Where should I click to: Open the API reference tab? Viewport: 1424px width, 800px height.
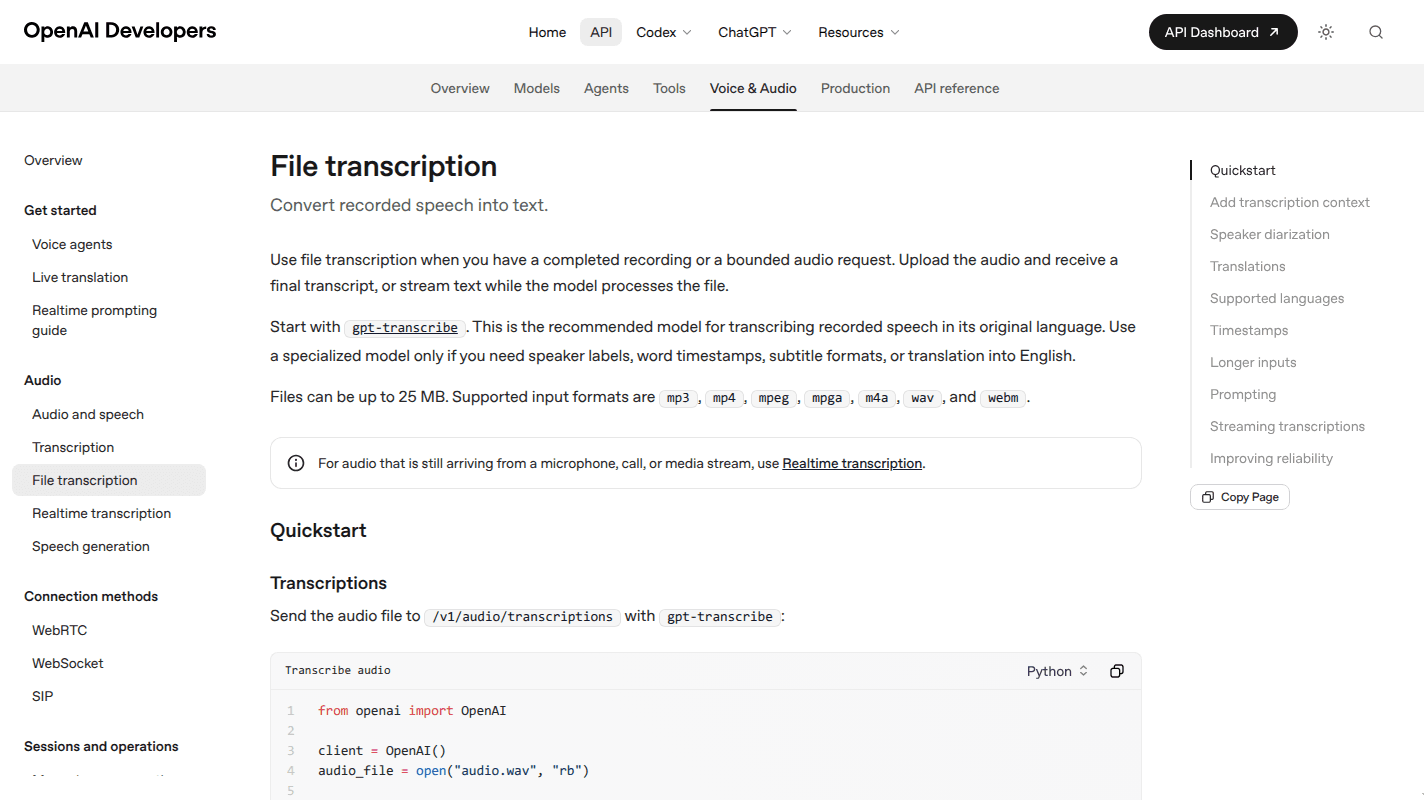tap(956, 88)
